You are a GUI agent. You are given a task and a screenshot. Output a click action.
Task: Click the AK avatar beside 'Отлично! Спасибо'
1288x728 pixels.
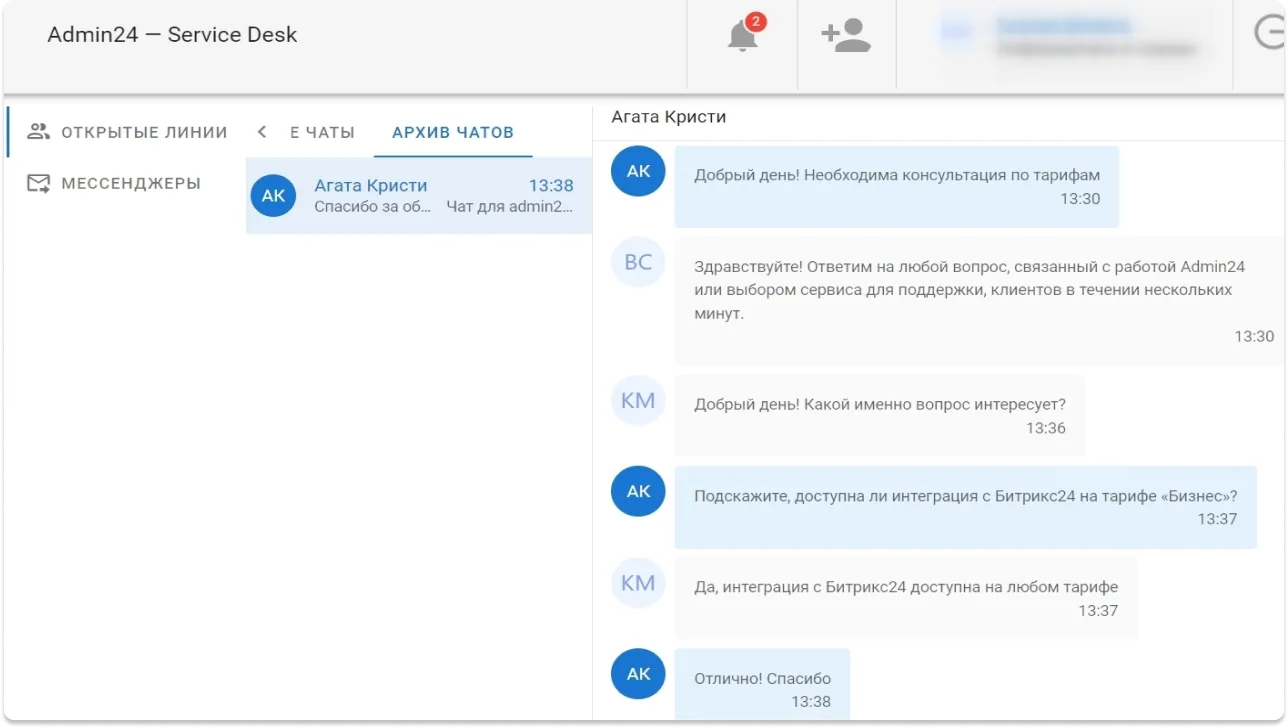click(x=638, y=674)
